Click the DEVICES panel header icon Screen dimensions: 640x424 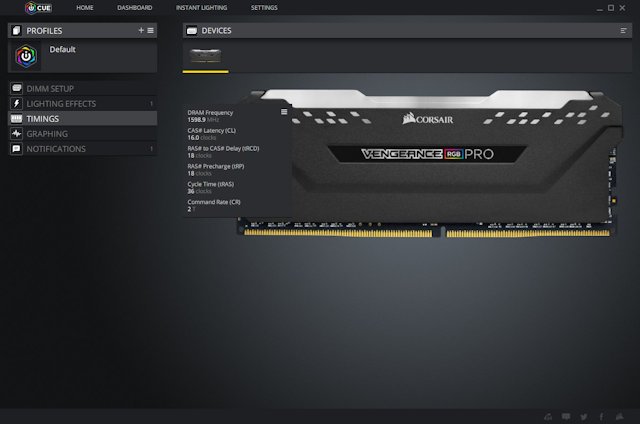(191, 31)
